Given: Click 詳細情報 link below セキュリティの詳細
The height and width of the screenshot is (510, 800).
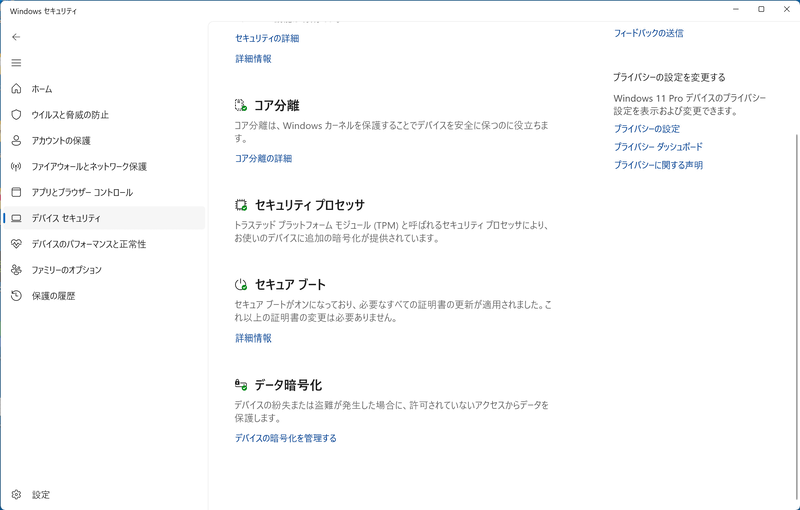Looking at the screenshot, I should coord(253,59).
